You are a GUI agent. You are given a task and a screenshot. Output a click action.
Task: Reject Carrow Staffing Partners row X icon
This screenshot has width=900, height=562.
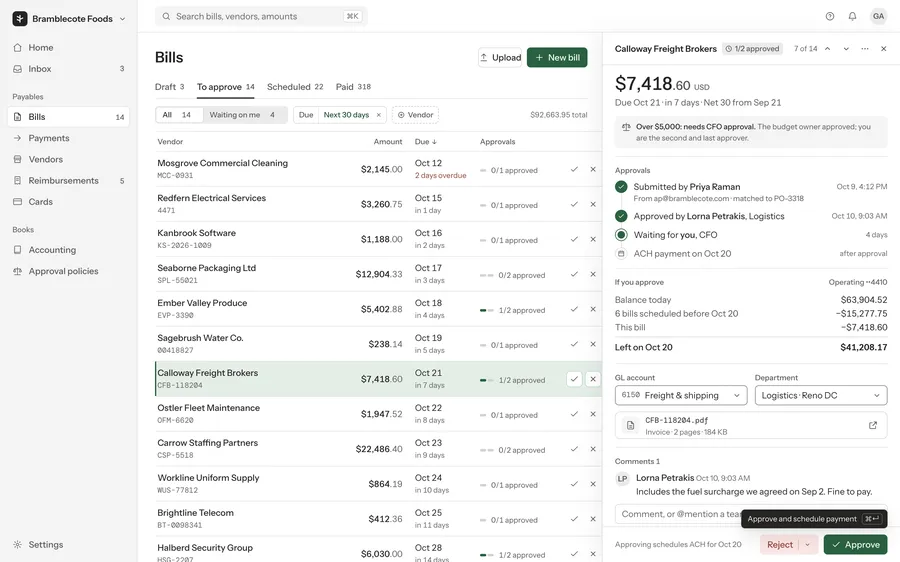pos(593,449)
